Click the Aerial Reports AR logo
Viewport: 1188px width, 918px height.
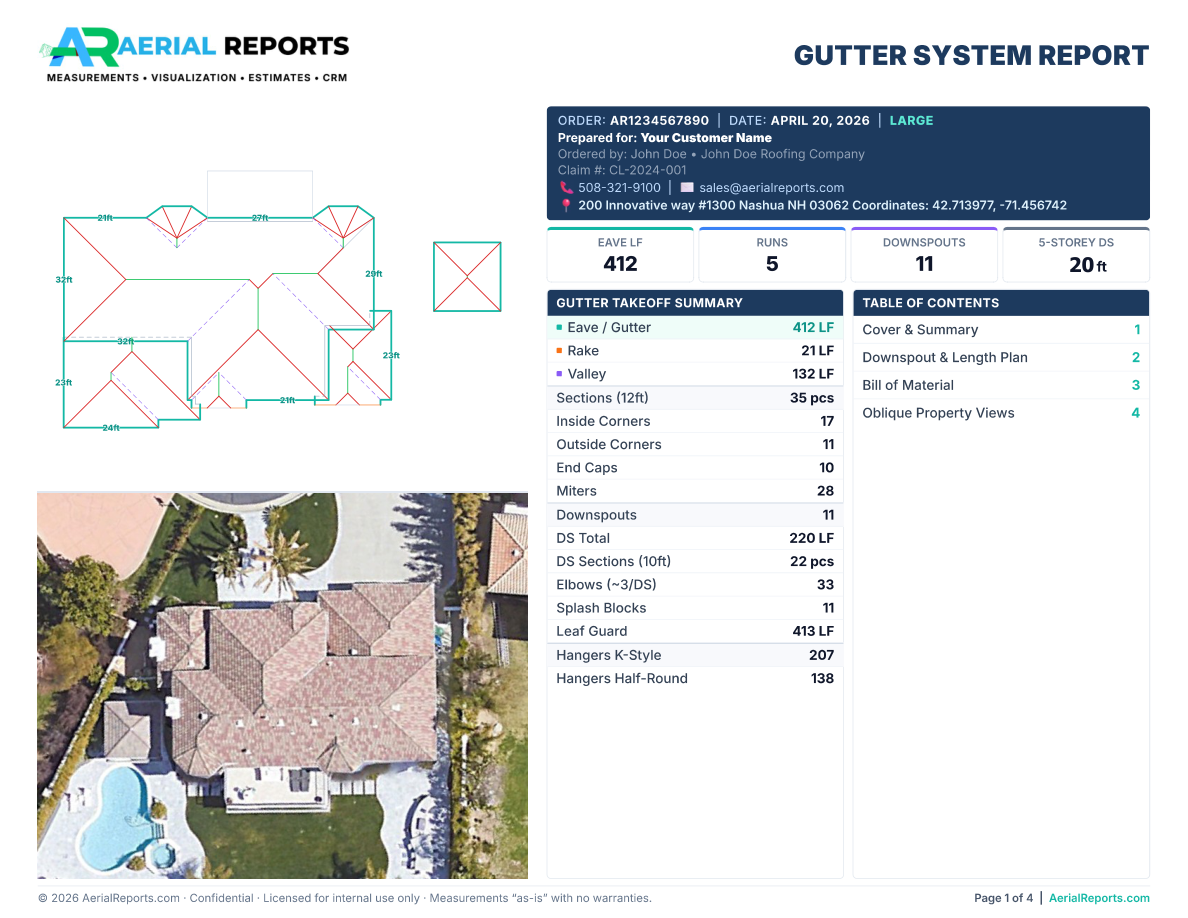pyautogui.click(x=194, y=55)
